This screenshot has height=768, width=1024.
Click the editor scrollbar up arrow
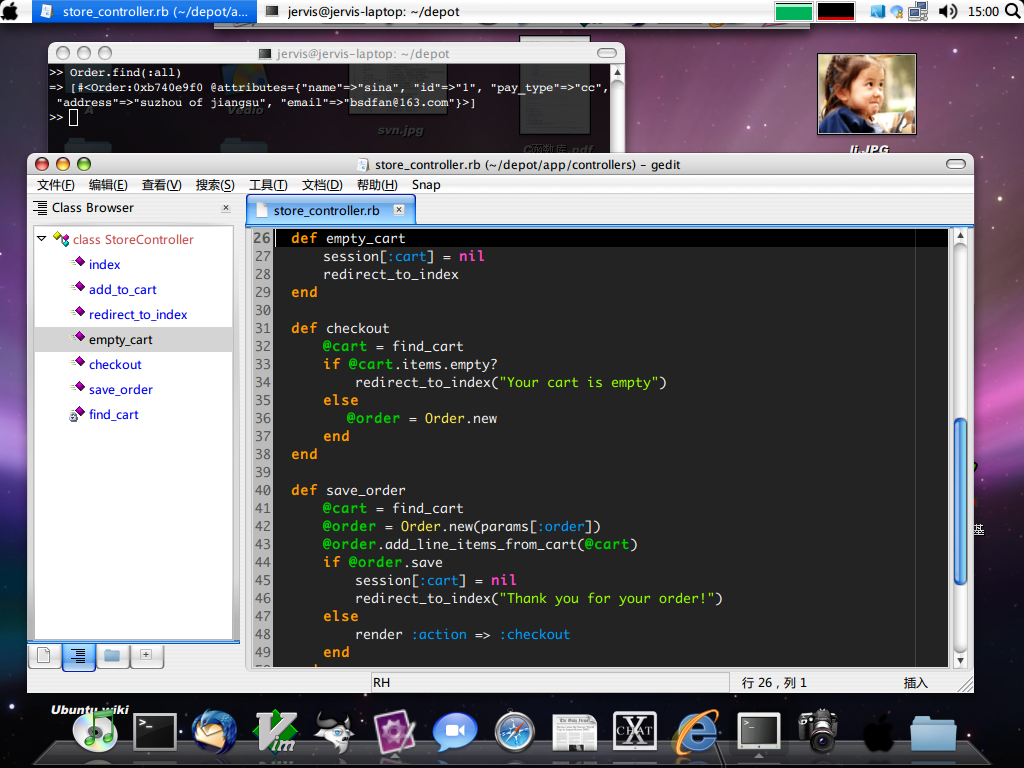(960, 235)
